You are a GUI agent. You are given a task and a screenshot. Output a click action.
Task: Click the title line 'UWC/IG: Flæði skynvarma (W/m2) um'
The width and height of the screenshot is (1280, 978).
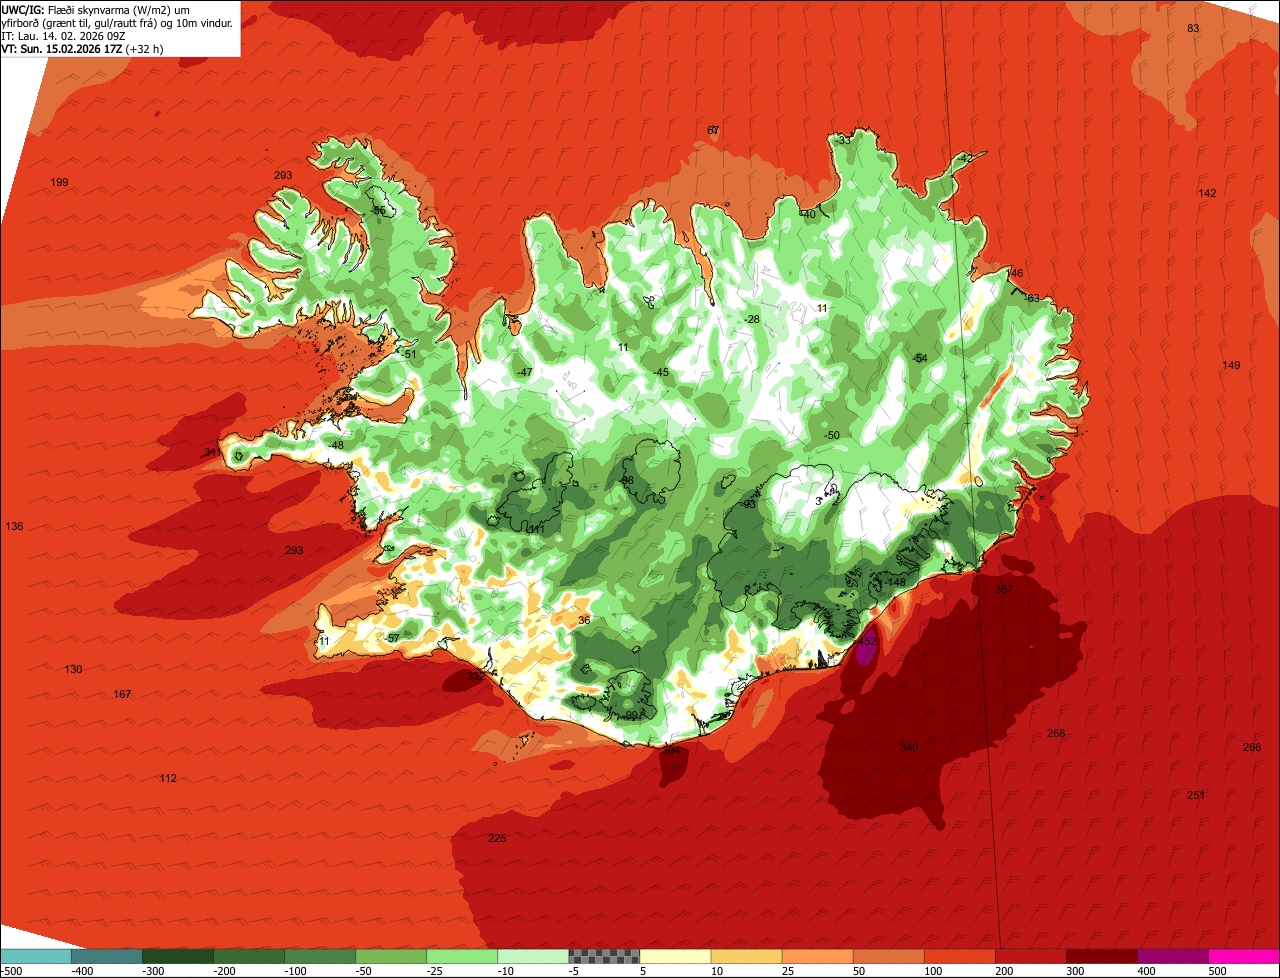(x=96, y=10)
